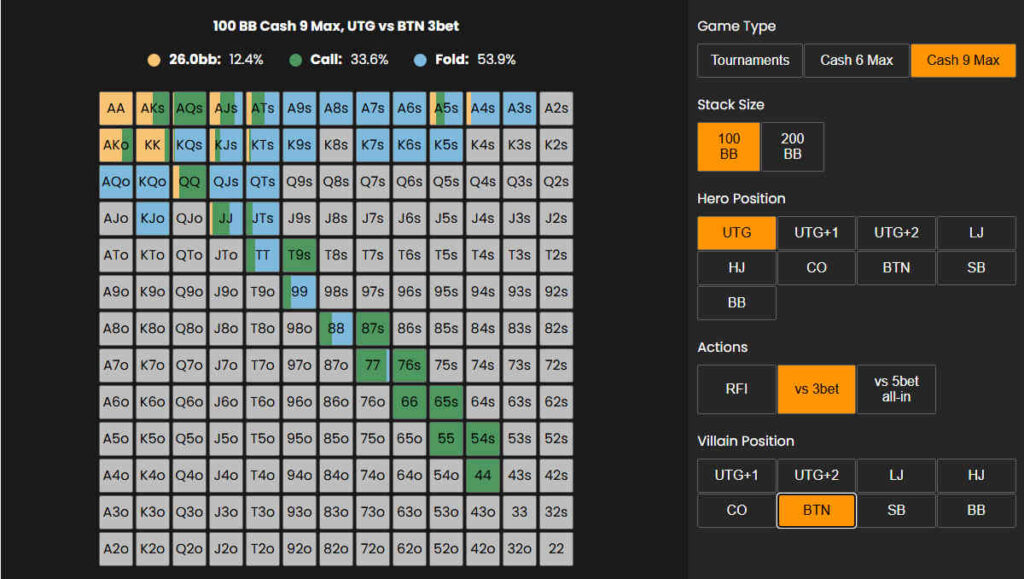Set hero position to UTG+2
The width and height of the screenshot is (1024, 579).
pyautogui.click(x=896, y=233)
